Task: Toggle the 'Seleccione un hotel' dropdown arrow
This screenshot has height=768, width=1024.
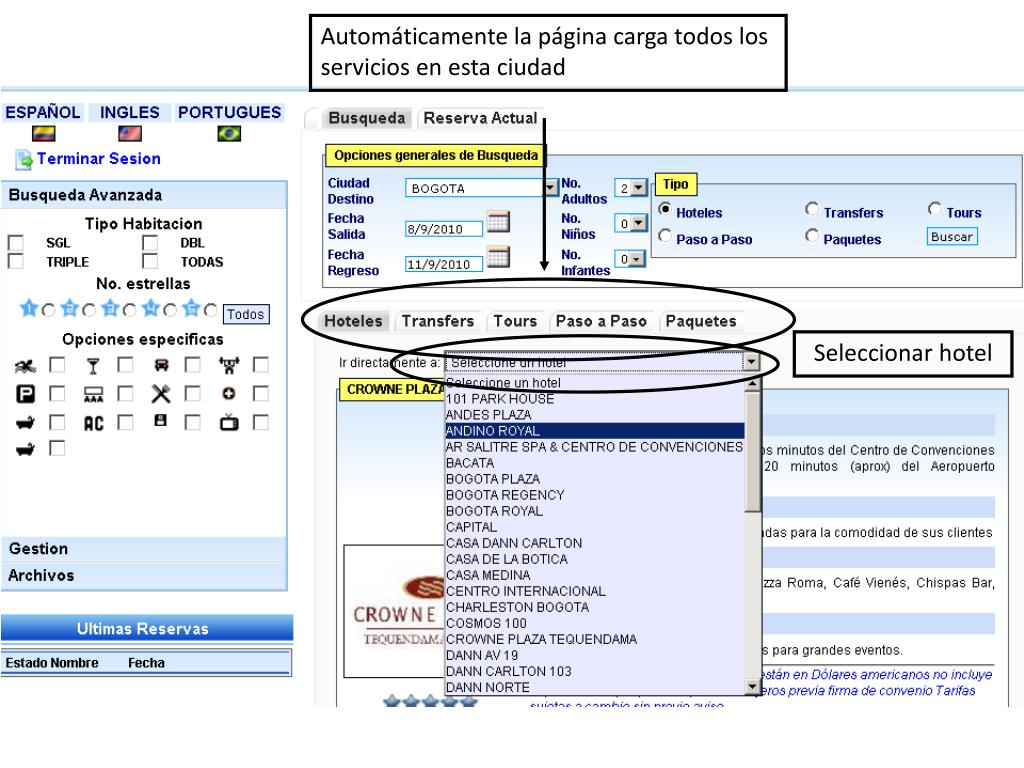Action: 752,362
